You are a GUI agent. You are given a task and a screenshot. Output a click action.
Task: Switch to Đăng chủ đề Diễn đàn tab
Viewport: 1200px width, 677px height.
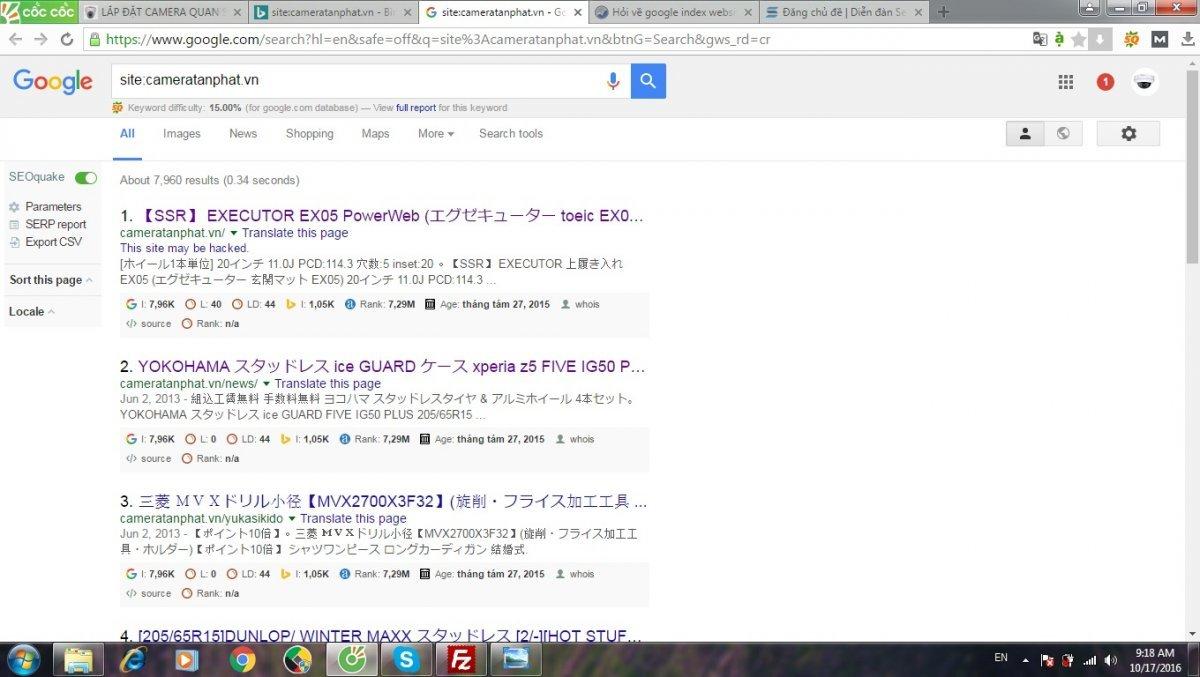[842, 12]
